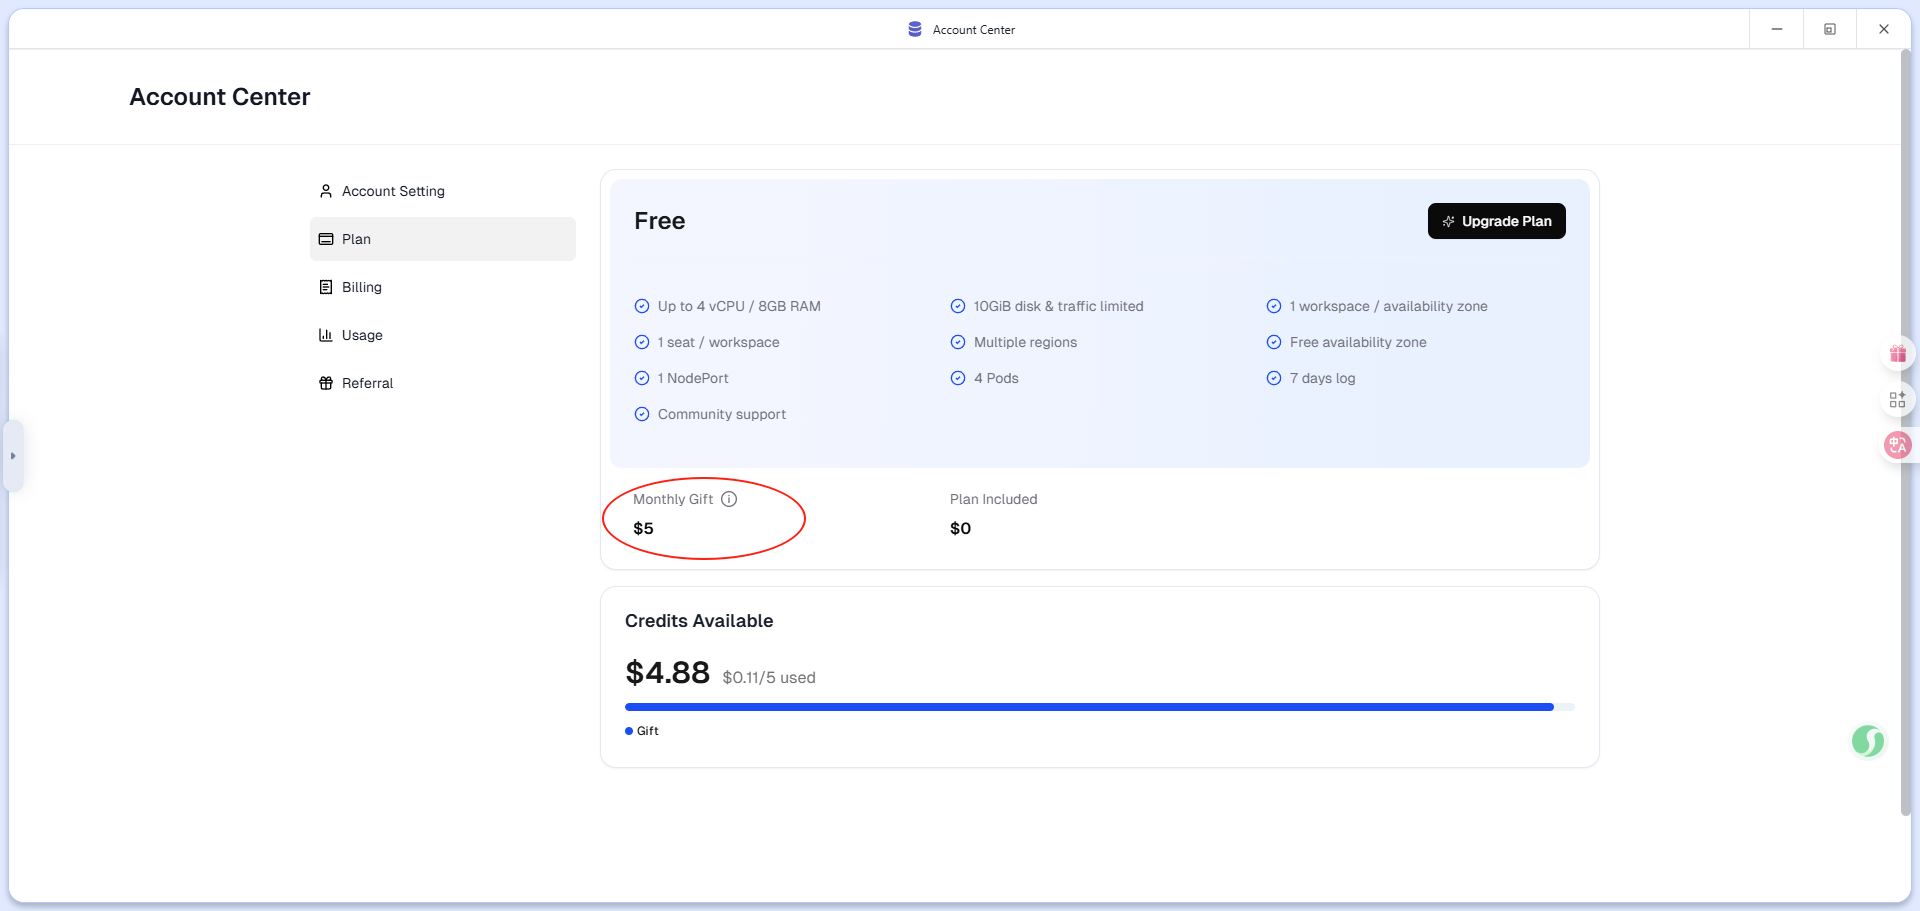Click the Account Center database icon in title bar
1920x911 pixels.
click(915, 29)
